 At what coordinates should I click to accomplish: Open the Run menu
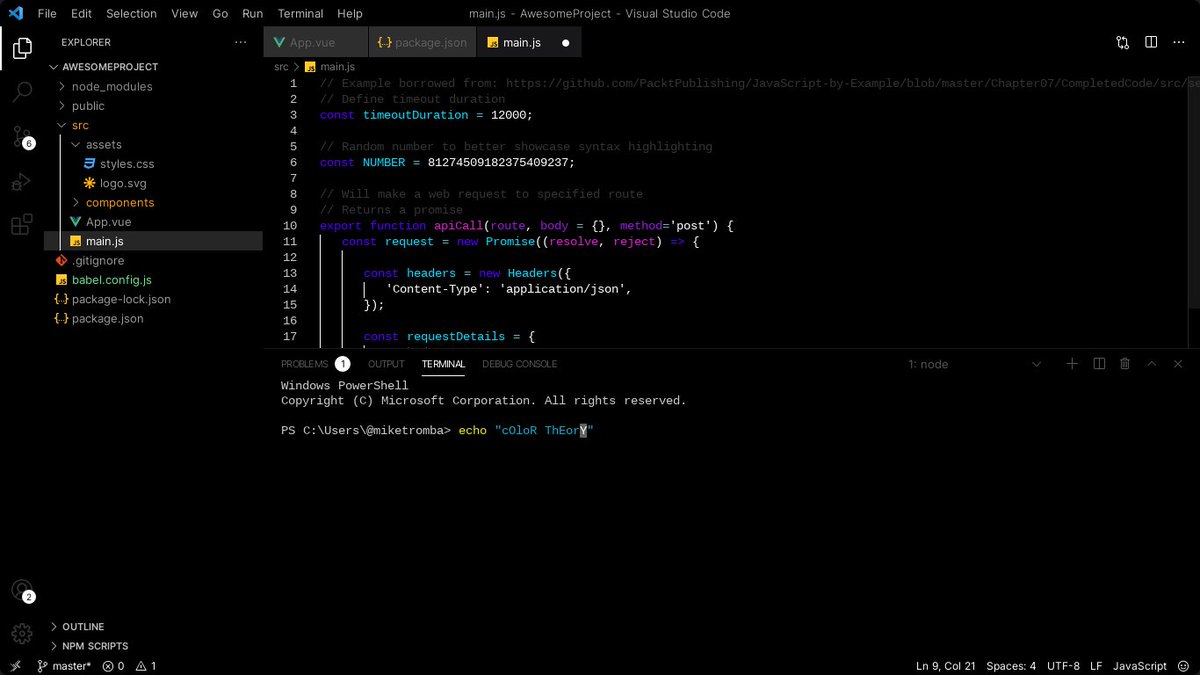pyautogui.click(x=253, y=14)
